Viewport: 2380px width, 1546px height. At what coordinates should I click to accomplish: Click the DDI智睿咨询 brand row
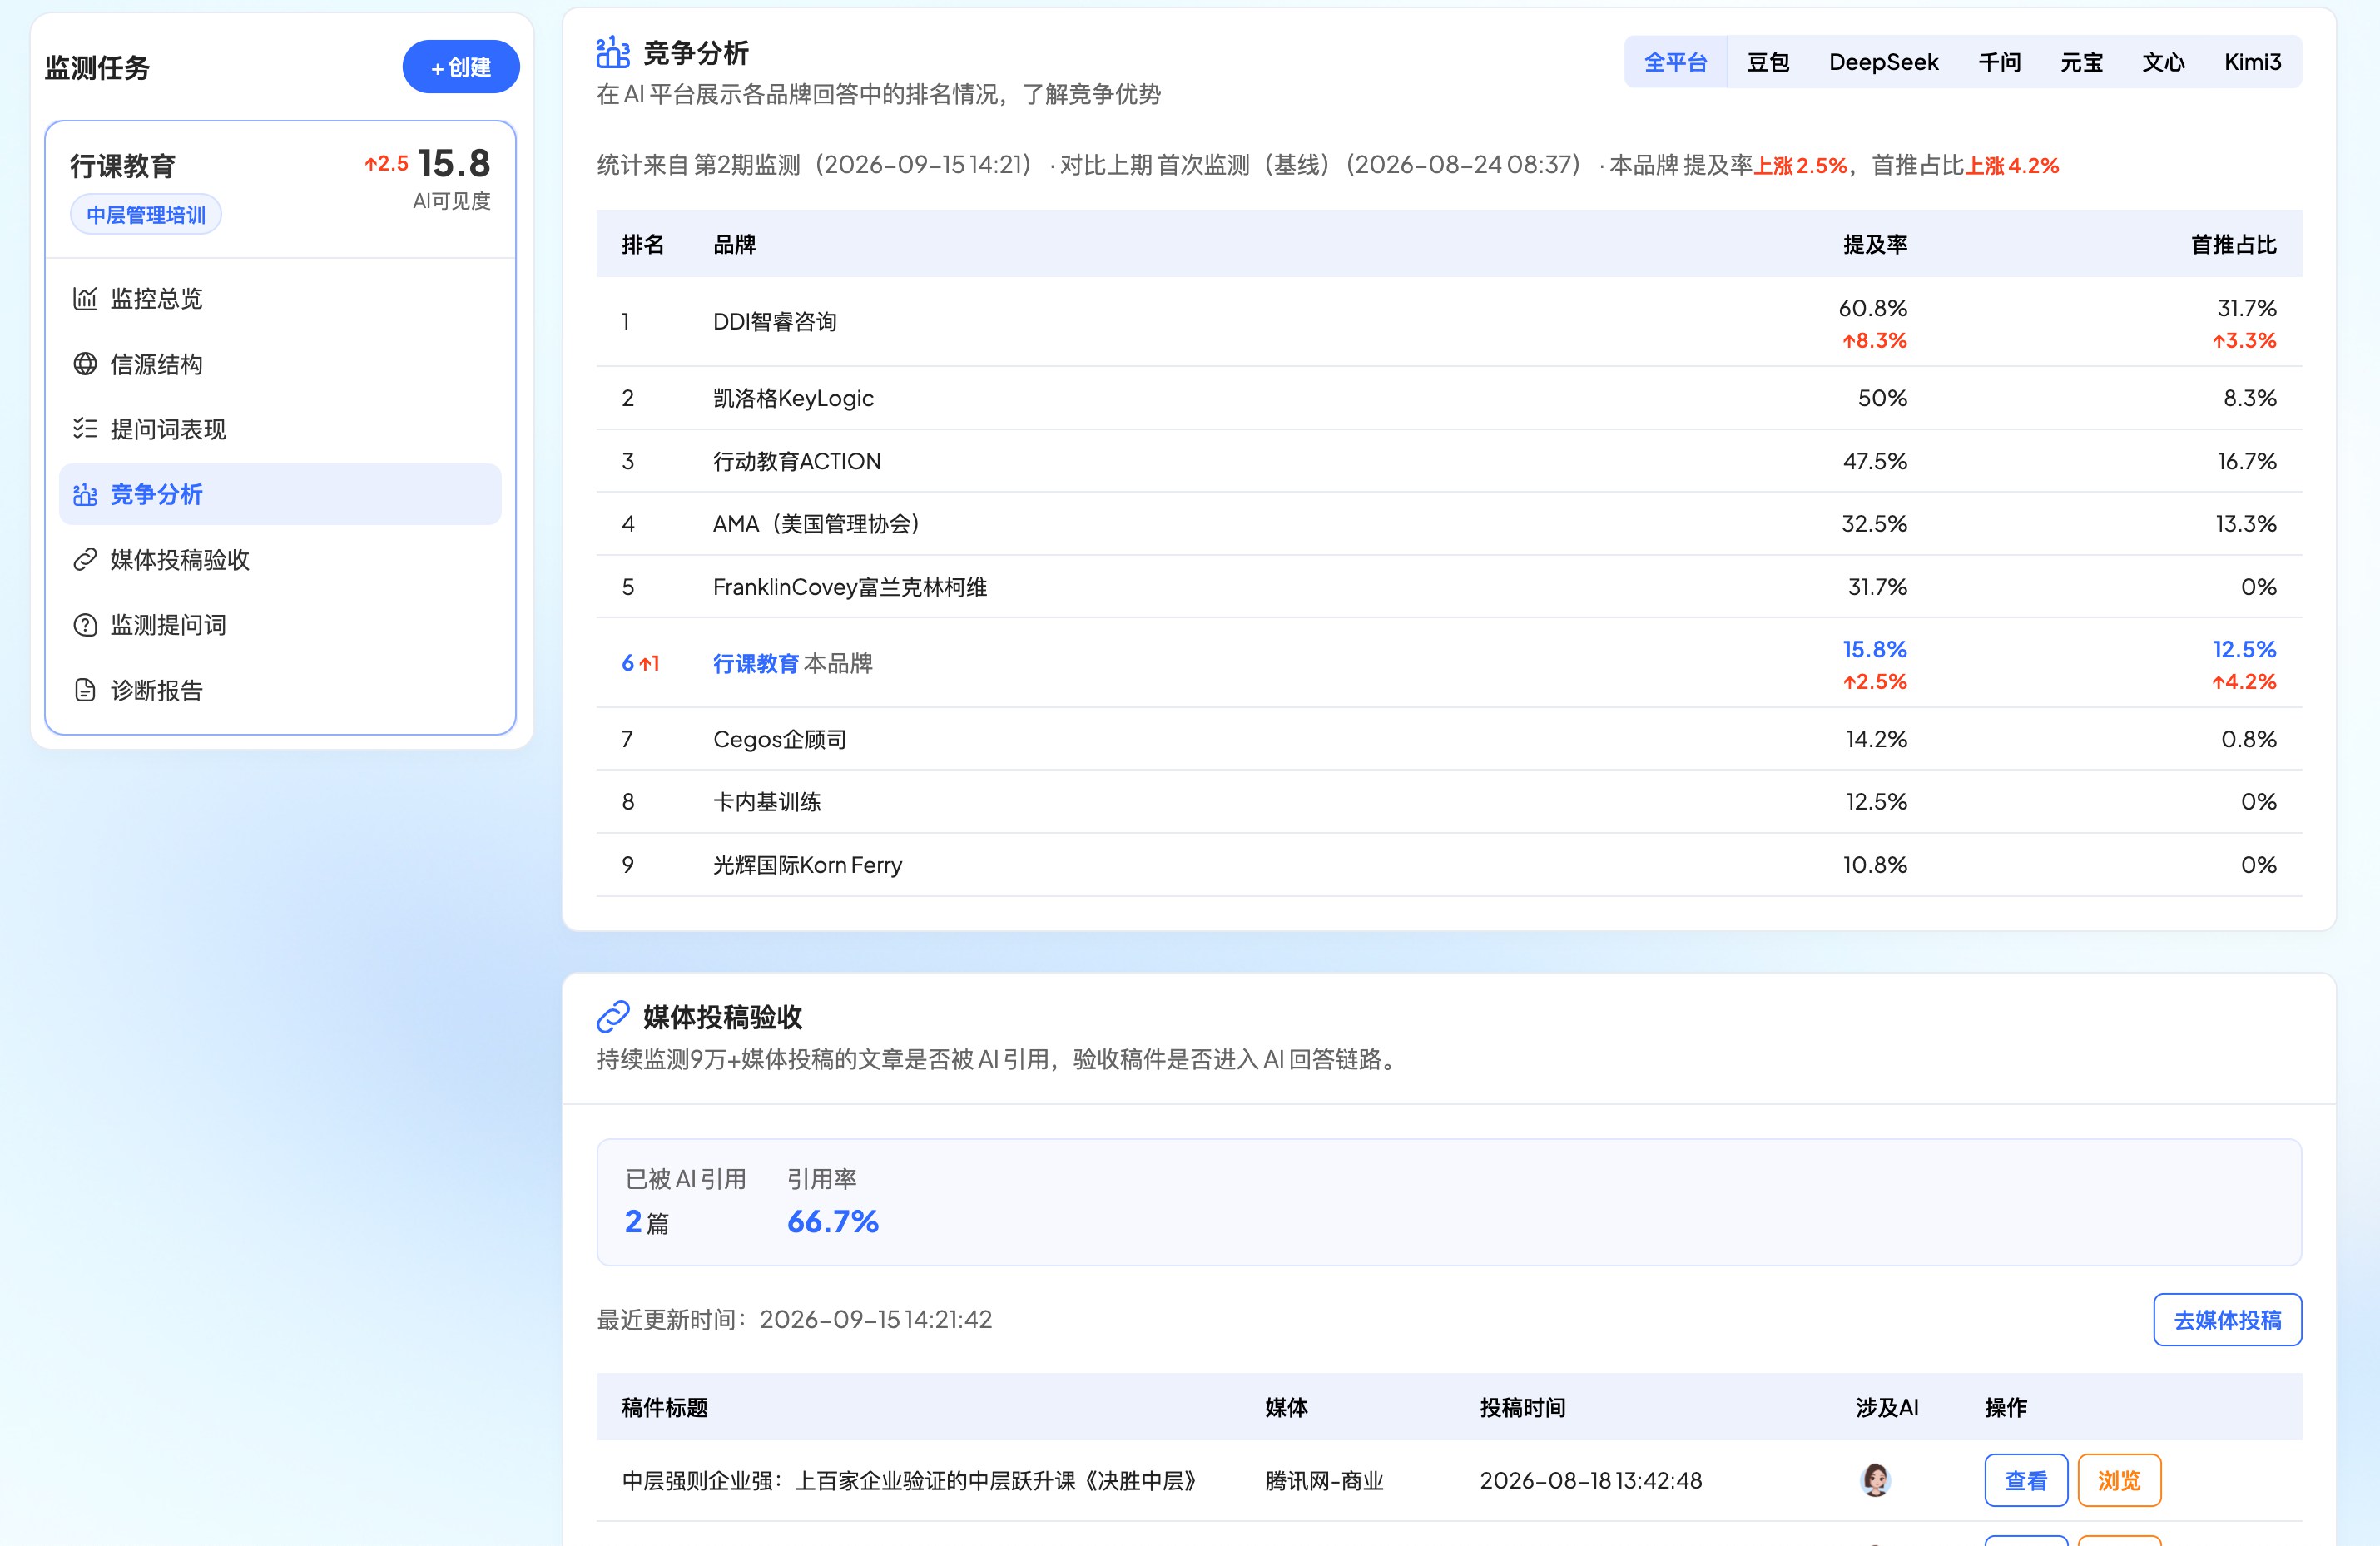pyautogui.click(x=1448, y=321)
